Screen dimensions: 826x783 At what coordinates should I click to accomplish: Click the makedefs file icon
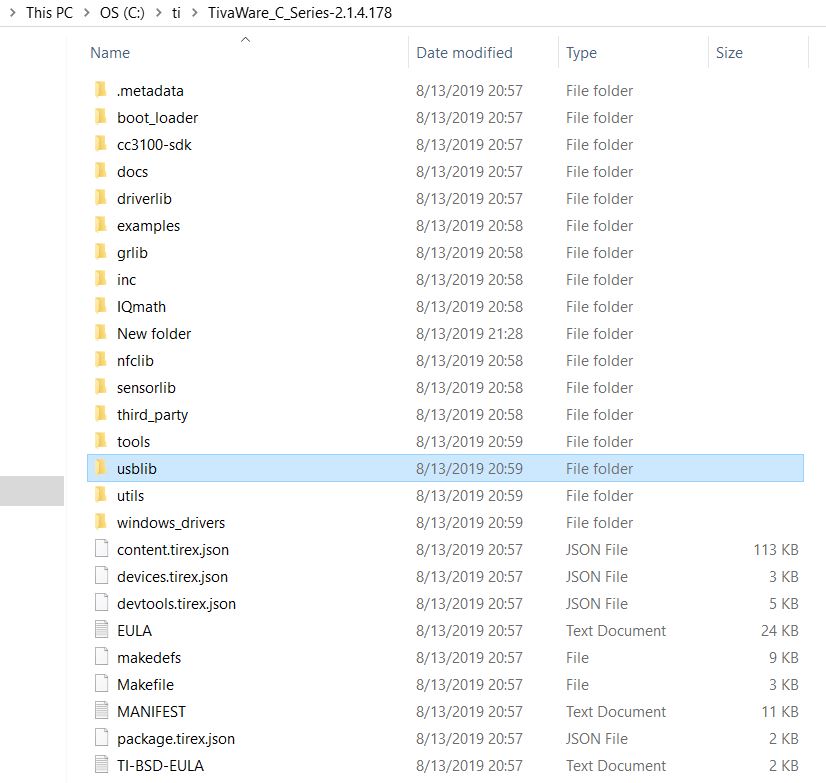click(x=101, y=657)
